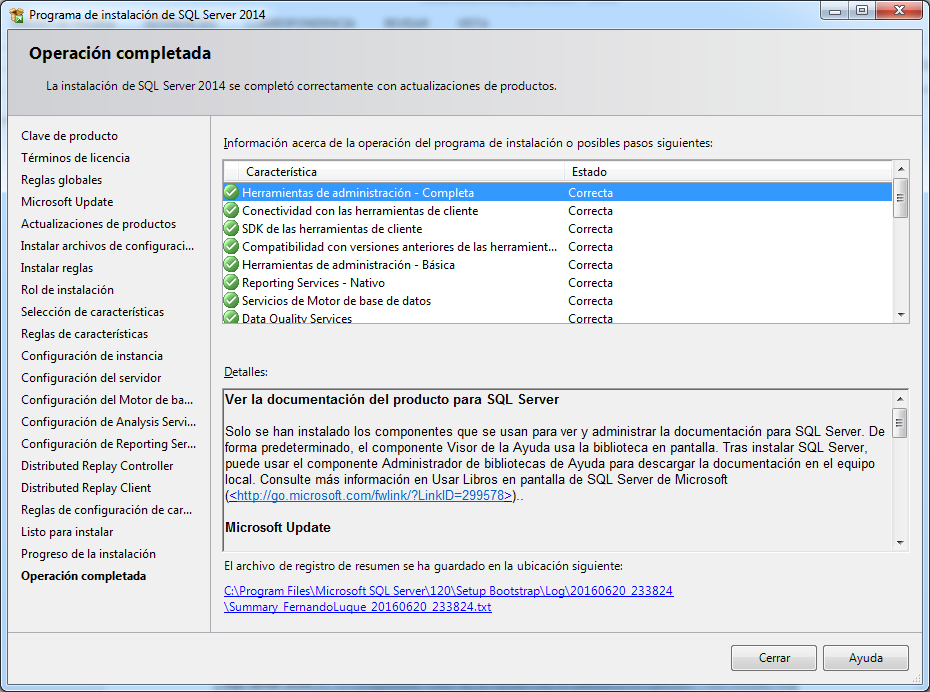Screen dimensions: 930x692
Task: Click green check icon beside Data Quality Services
Action: pyautogui.click(x=231, y=317)
